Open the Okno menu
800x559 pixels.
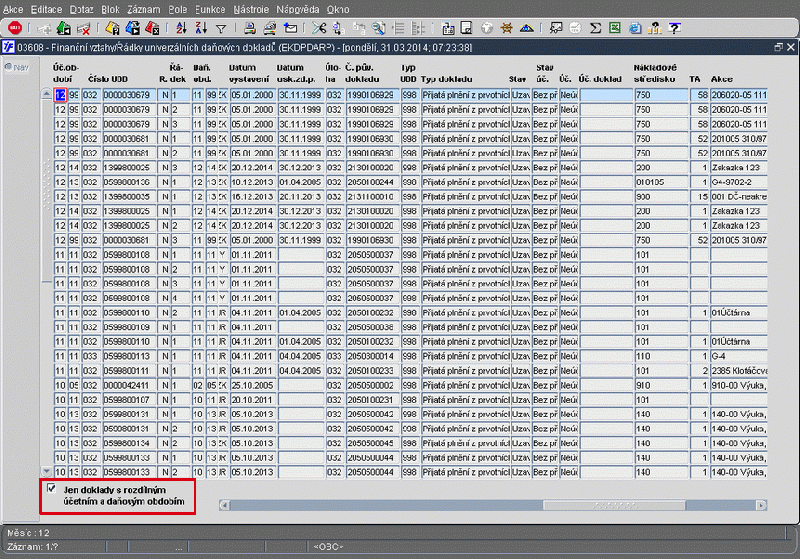tap(338, 9)
